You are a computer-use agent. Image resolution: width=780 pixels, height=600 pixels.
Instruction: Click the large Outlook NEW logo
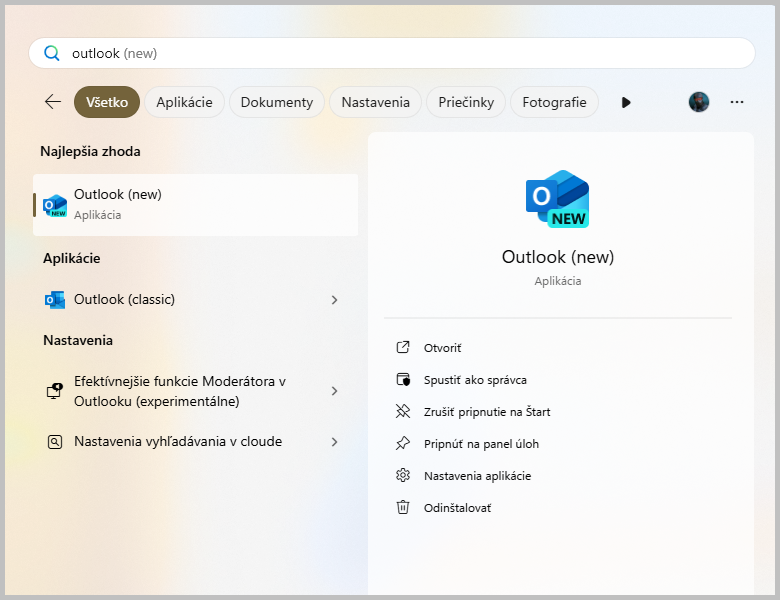558,199
